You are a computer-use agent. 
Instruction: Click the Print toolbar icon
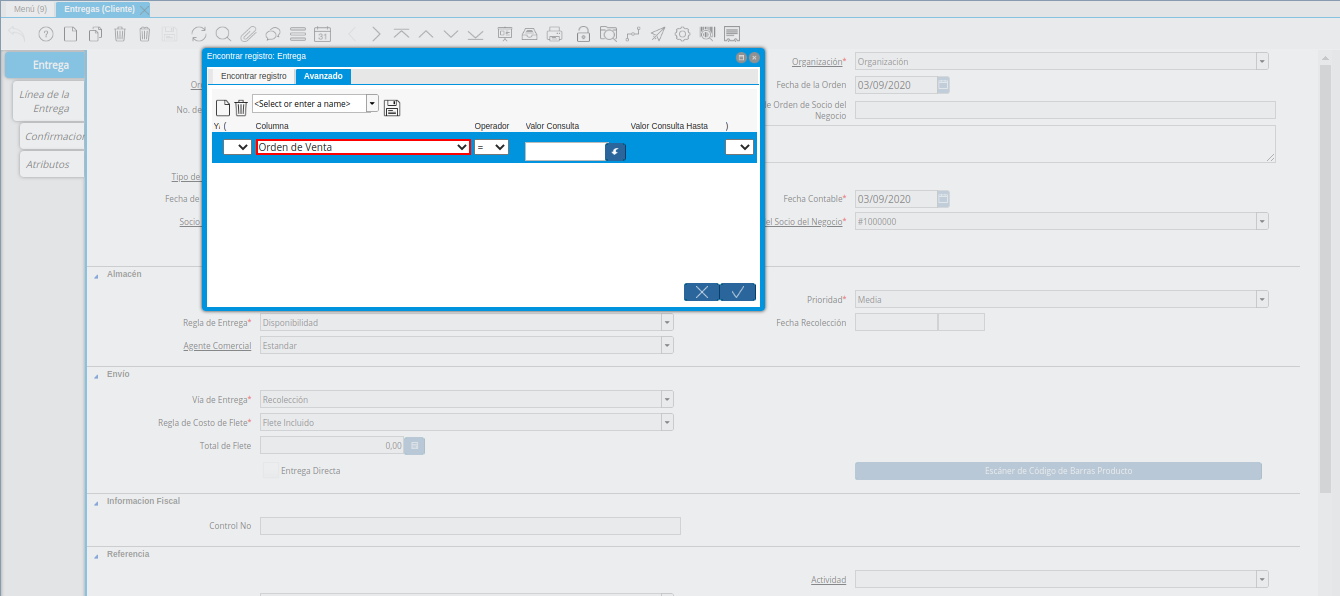pos(555,34)
